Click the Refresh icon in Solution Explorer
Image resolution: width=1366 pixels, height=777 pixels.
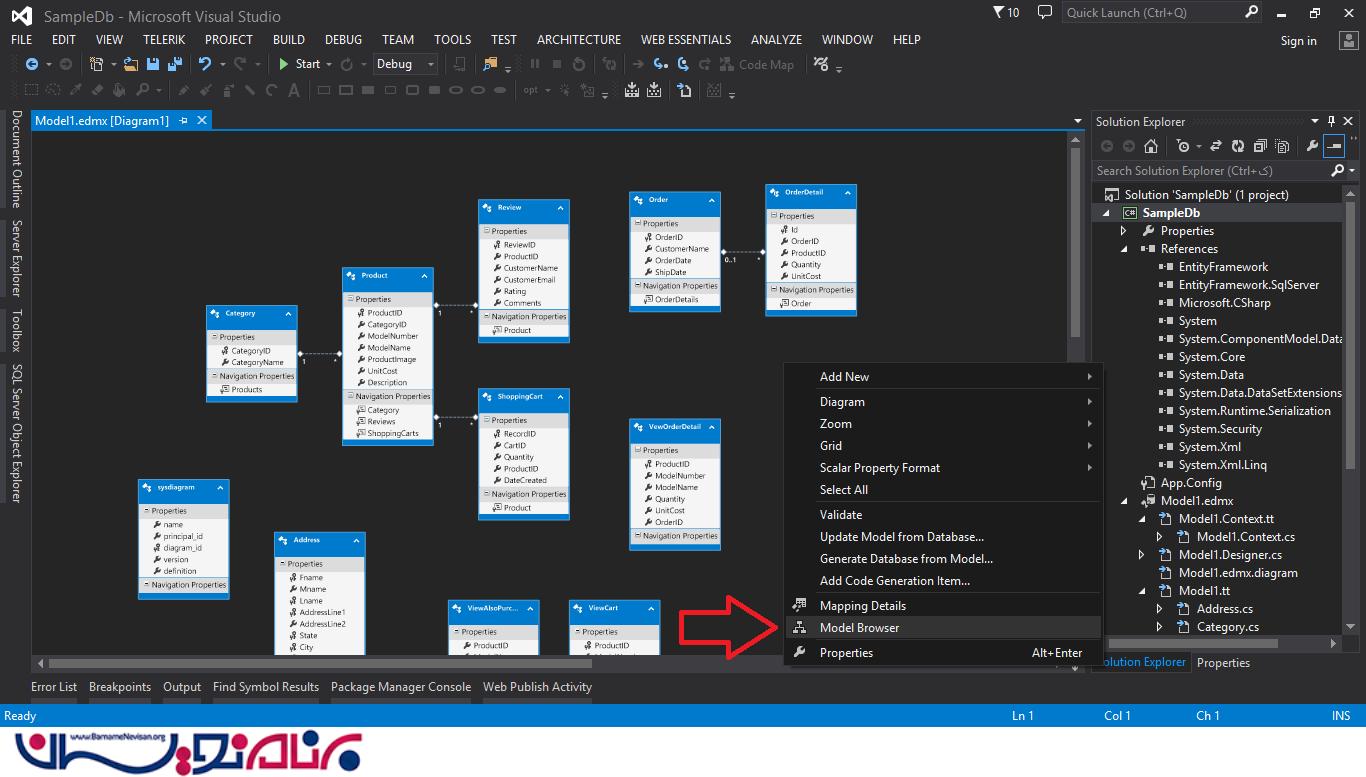coord(1238,146)
